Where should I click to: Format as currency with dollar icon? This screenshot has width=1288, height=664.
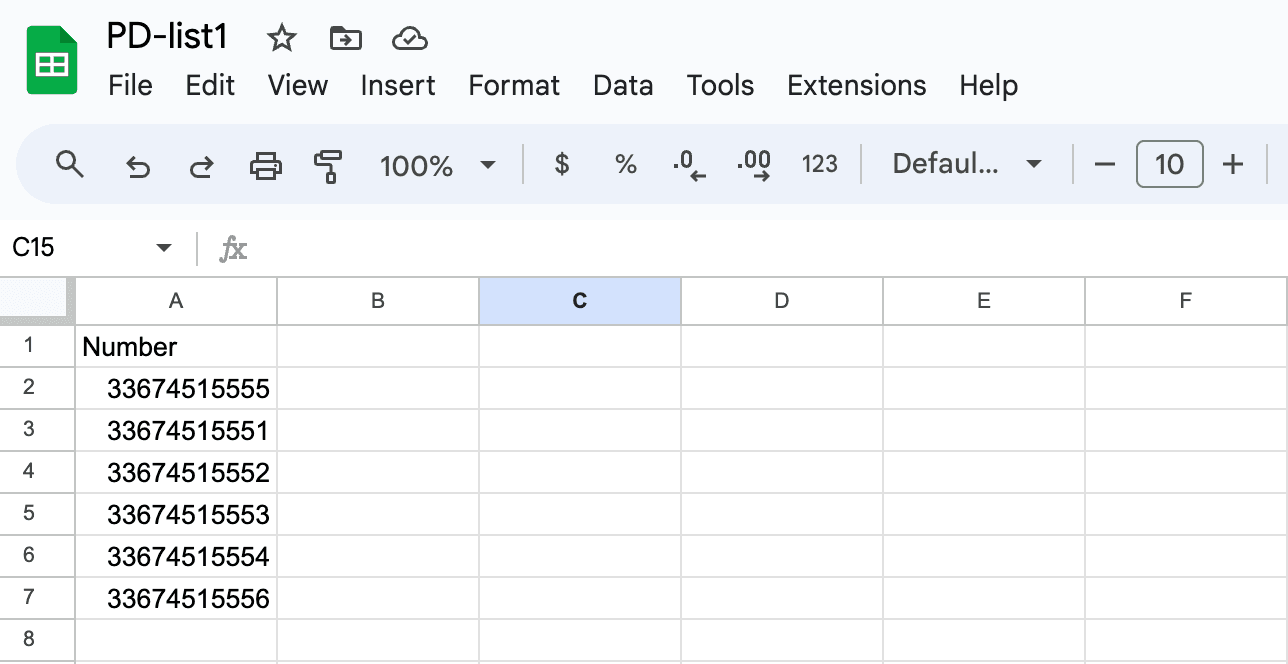coord(562,165)
